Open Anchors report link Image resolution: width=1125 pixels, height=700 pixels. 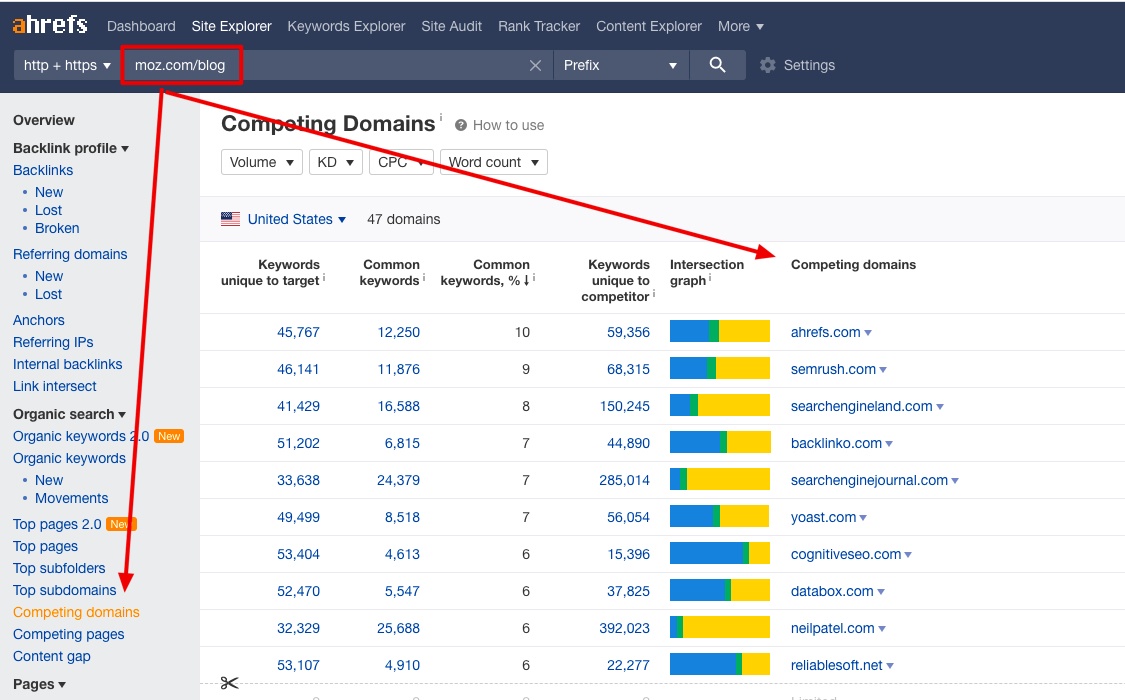coord(39,321)
